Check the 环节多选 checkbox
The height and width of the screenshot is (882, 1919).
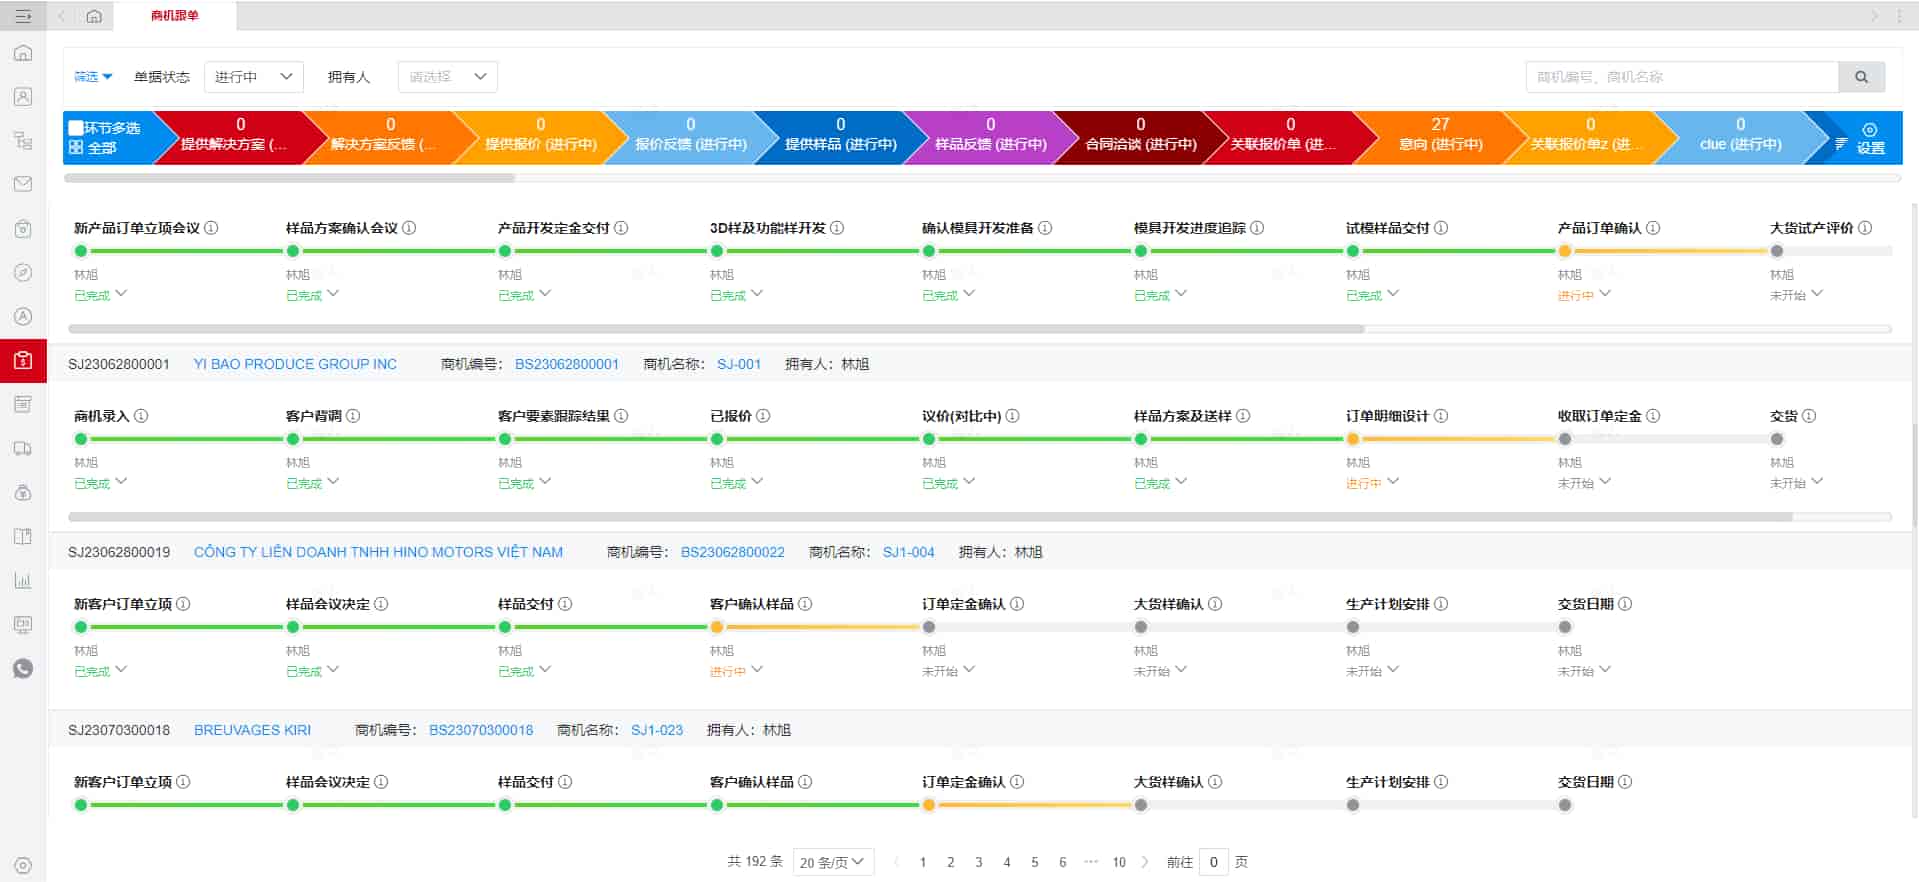76,128
